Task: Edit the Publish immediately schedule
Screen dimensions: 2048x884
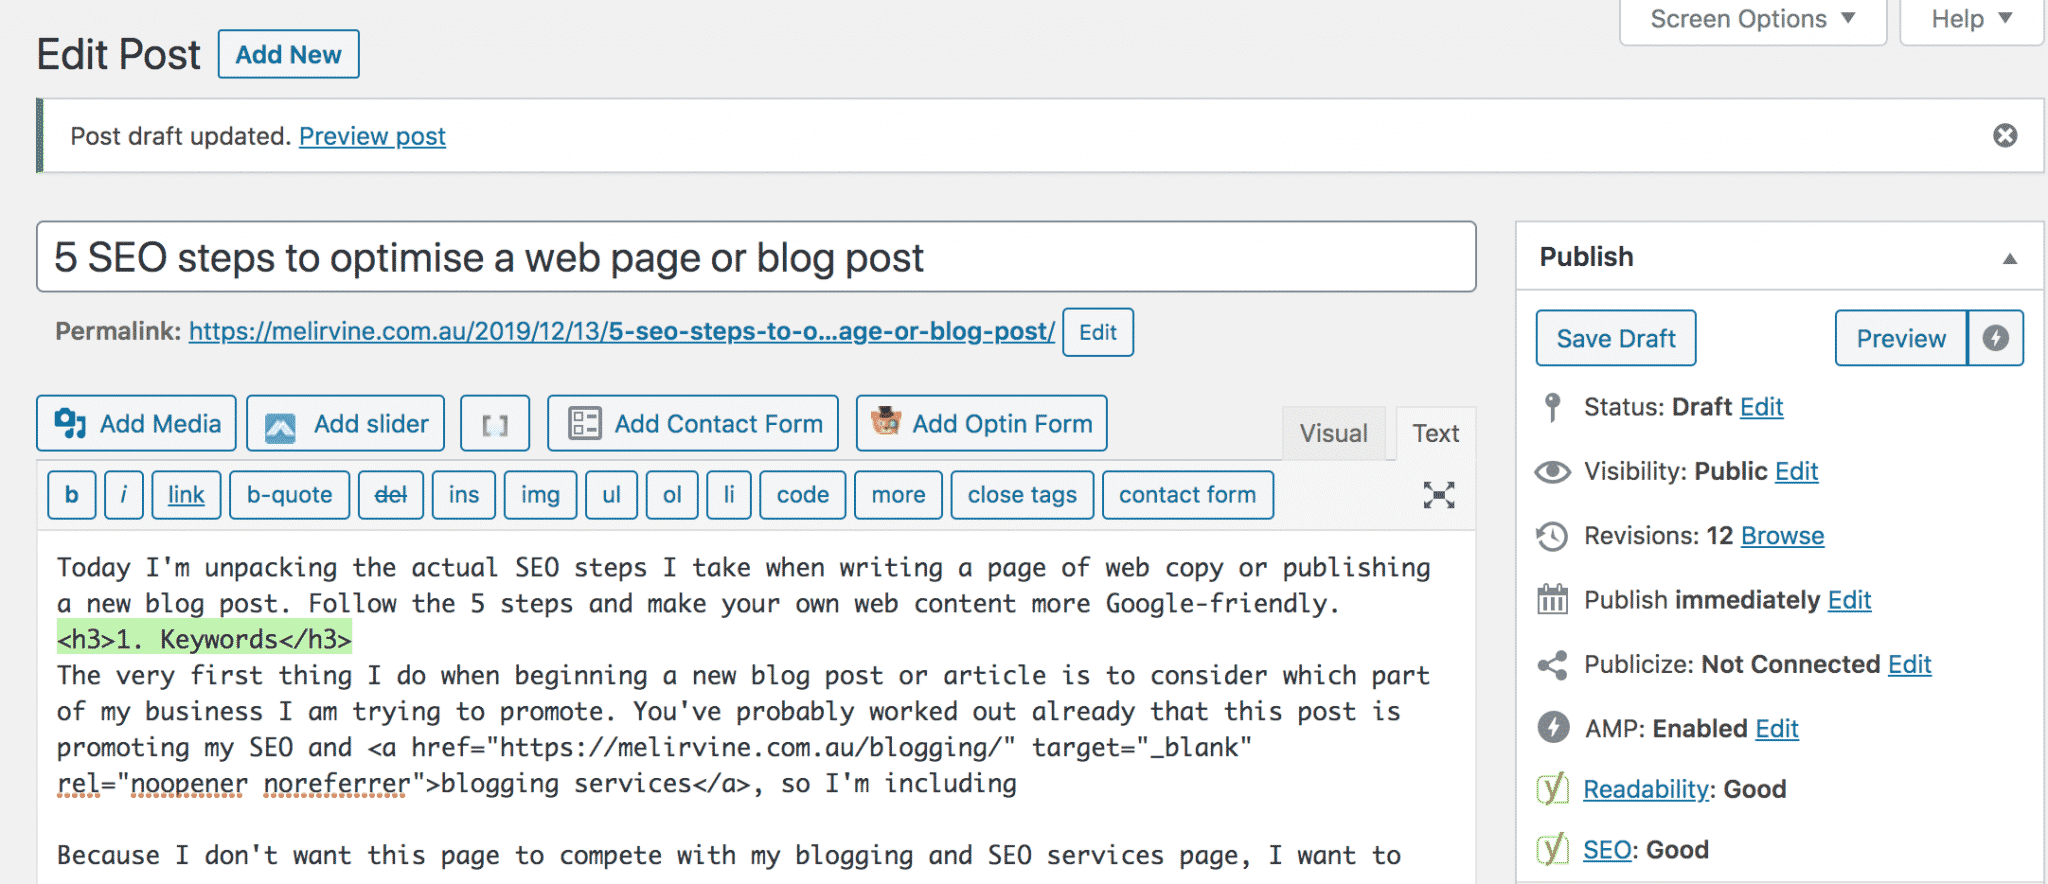Action: tap(1849, 600)
